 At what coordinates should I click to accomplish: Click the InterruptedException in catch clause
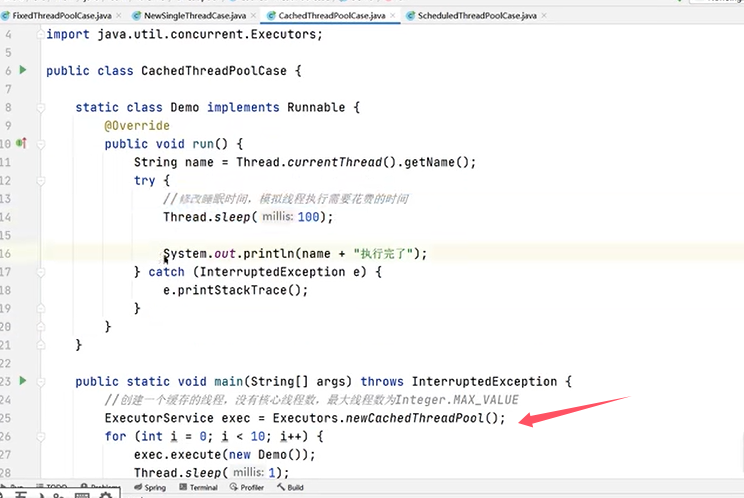[272, 272]
